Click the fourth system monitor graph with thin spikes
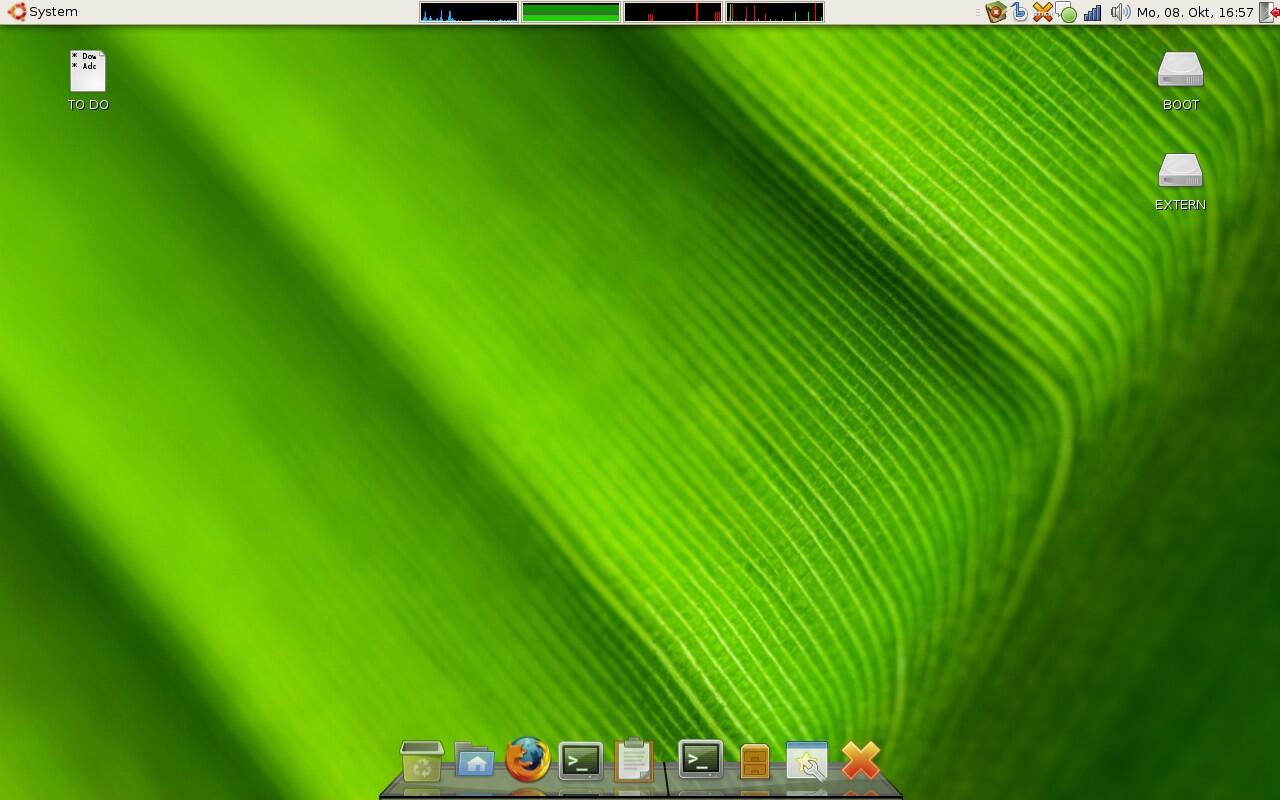Screen dimensions: 1280x800 pos(775,12)
